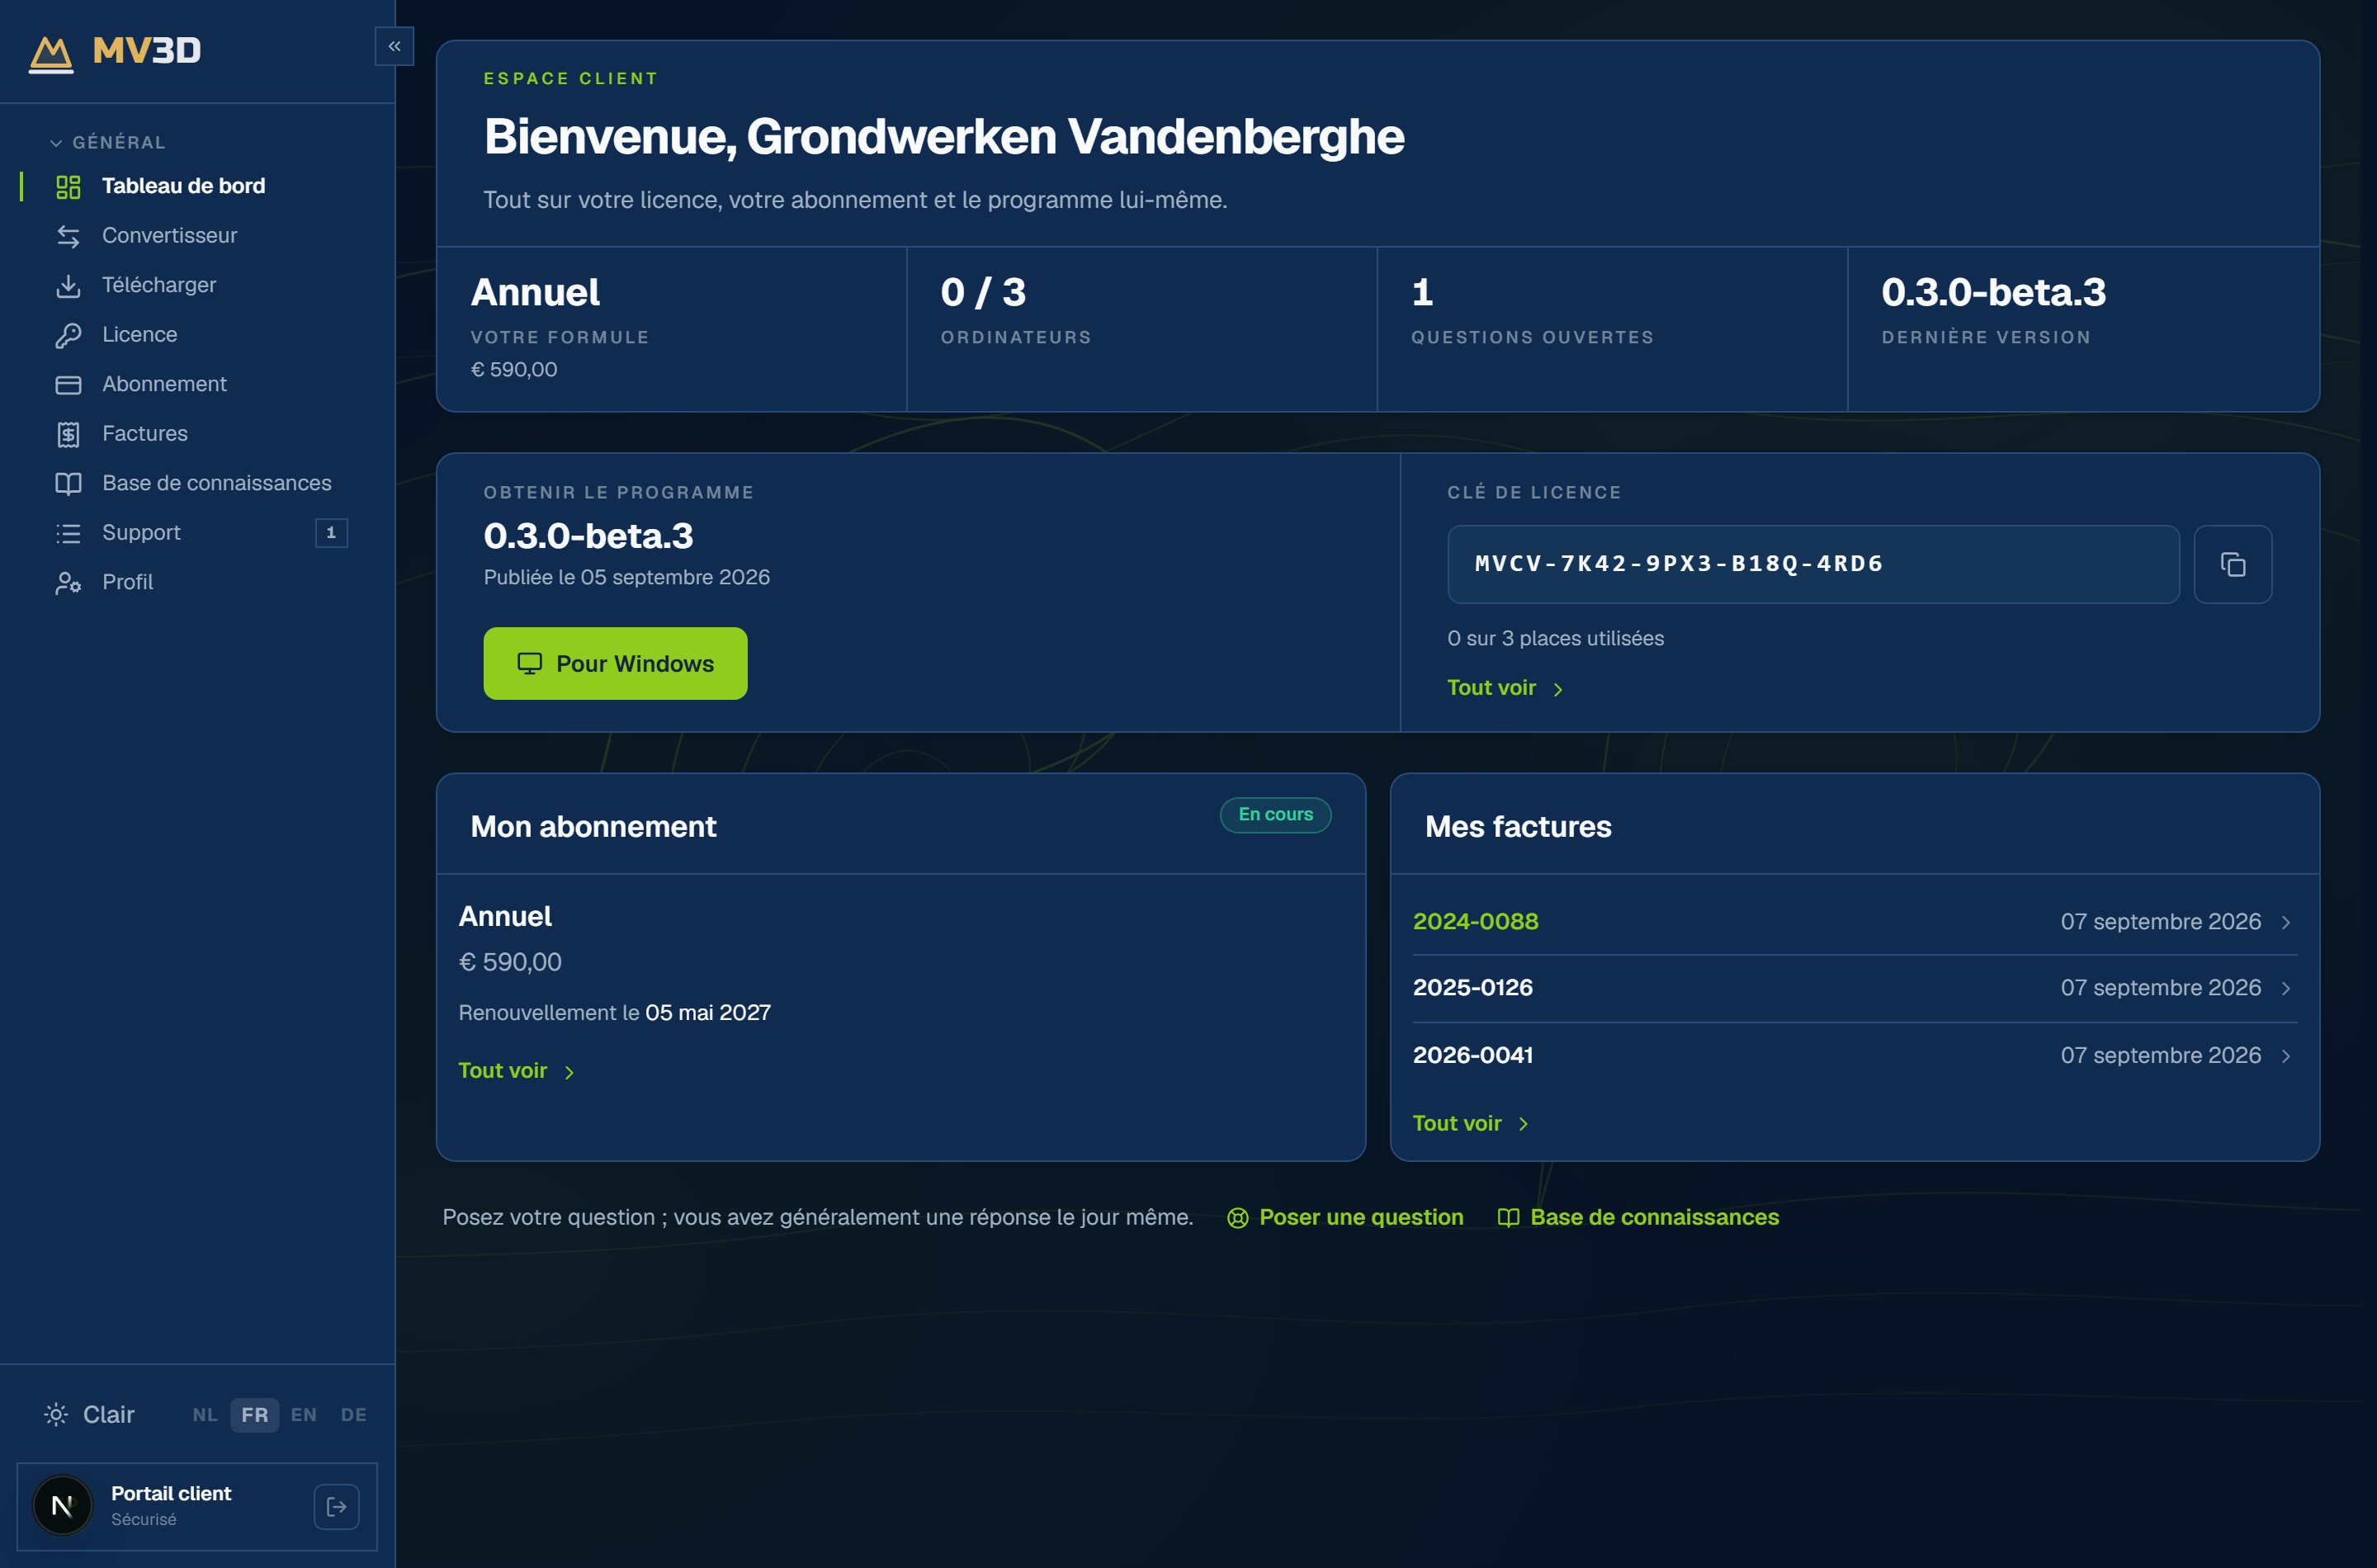Log out using the exit icon
The width and height of the screenshot is (2377, 1568).
click(337, 1506)
